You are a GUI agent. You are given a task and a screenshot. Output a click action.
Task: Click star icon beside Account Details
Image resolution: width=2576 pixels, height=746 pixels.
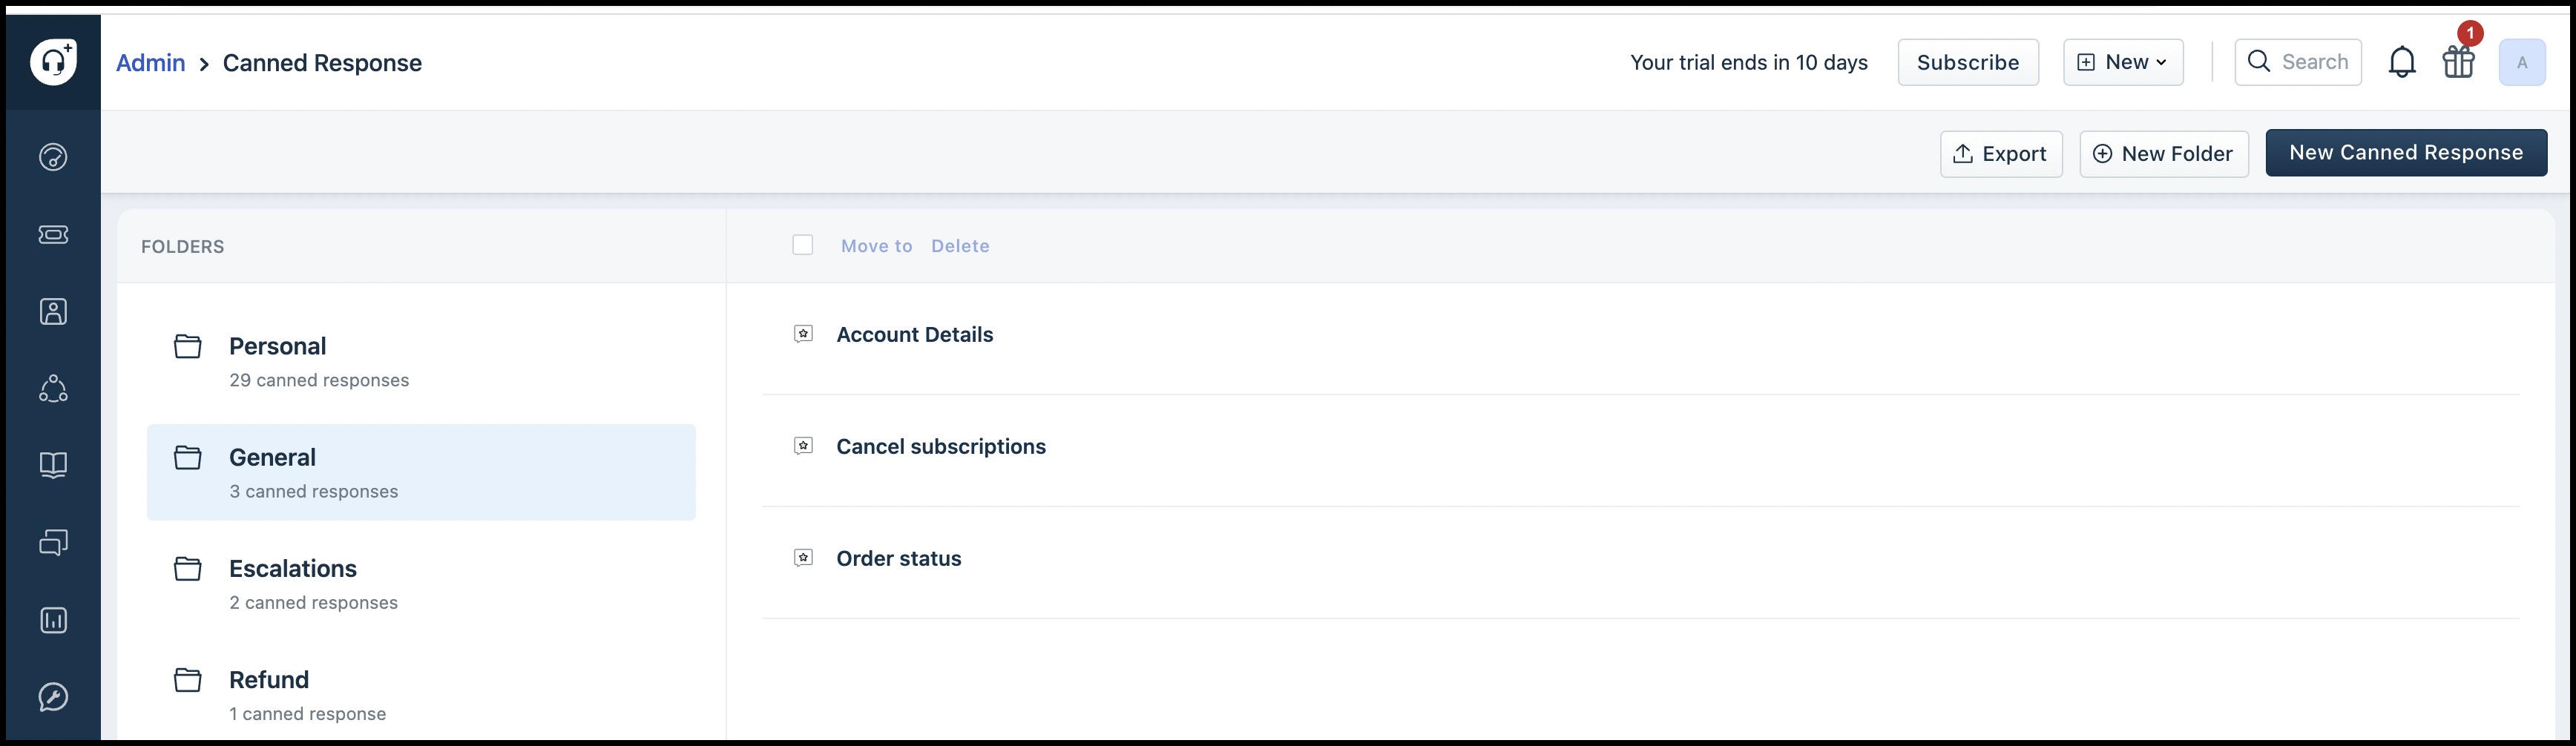point(803,334)
